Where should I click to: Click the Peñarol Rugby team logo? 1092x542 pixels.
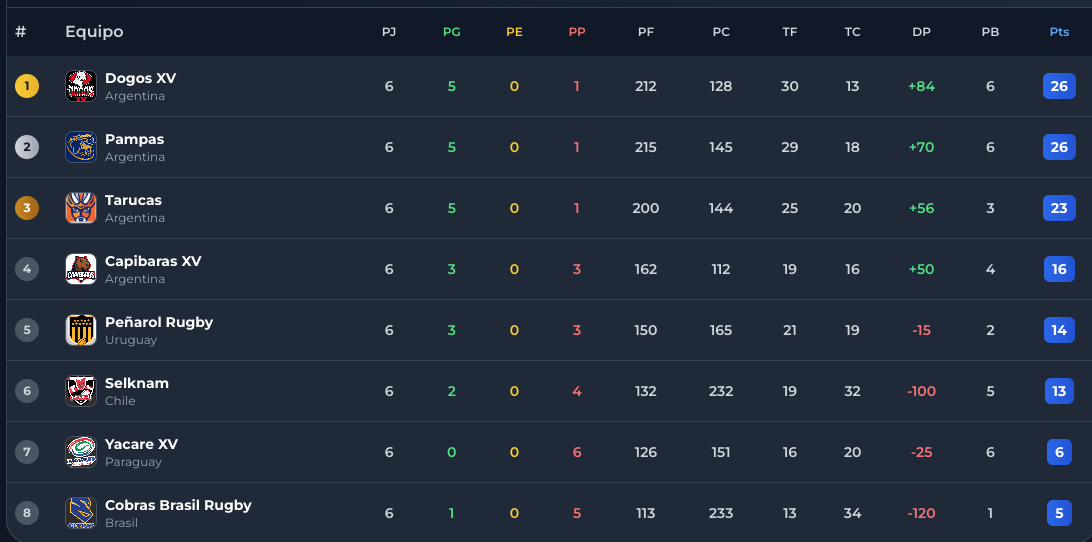tap(81, 330)
